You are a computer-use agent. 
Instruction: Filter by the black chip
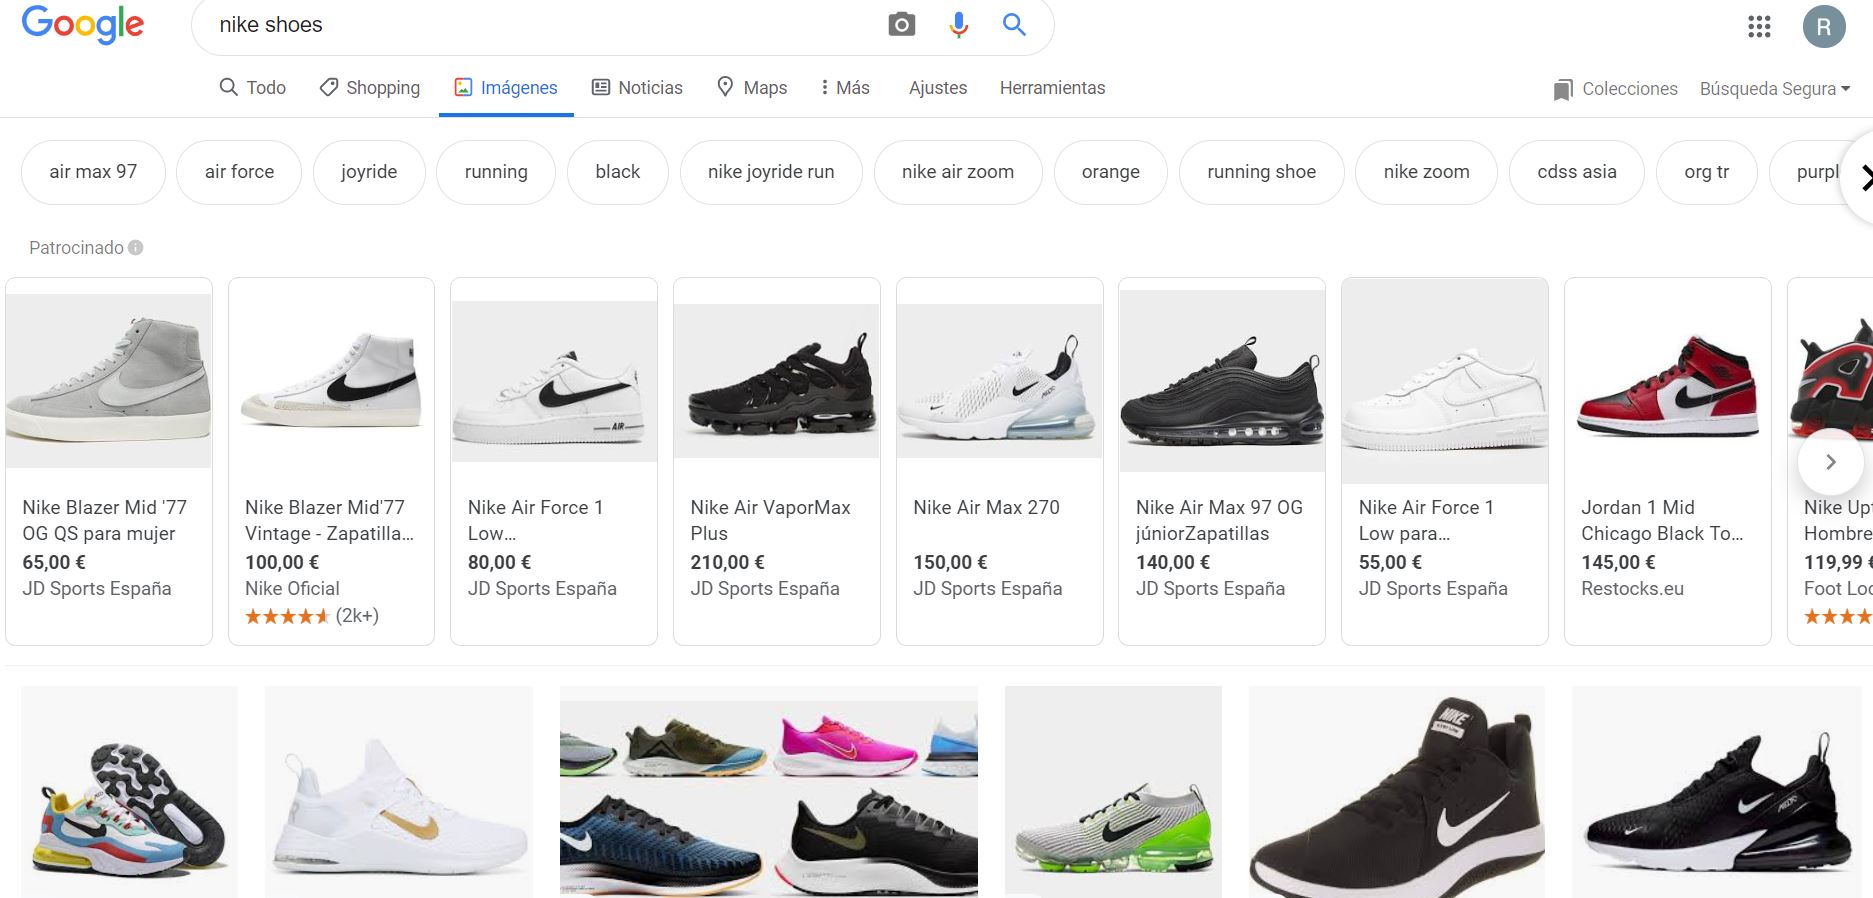click(x=618, y=172)
